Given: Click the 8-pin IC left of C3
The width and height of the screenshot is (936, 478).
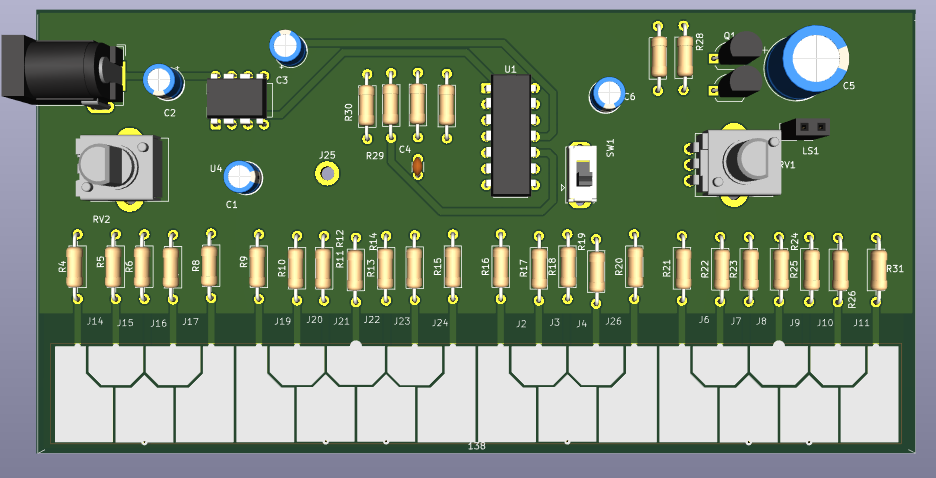Looking at the screenshot, I should 238,99.
